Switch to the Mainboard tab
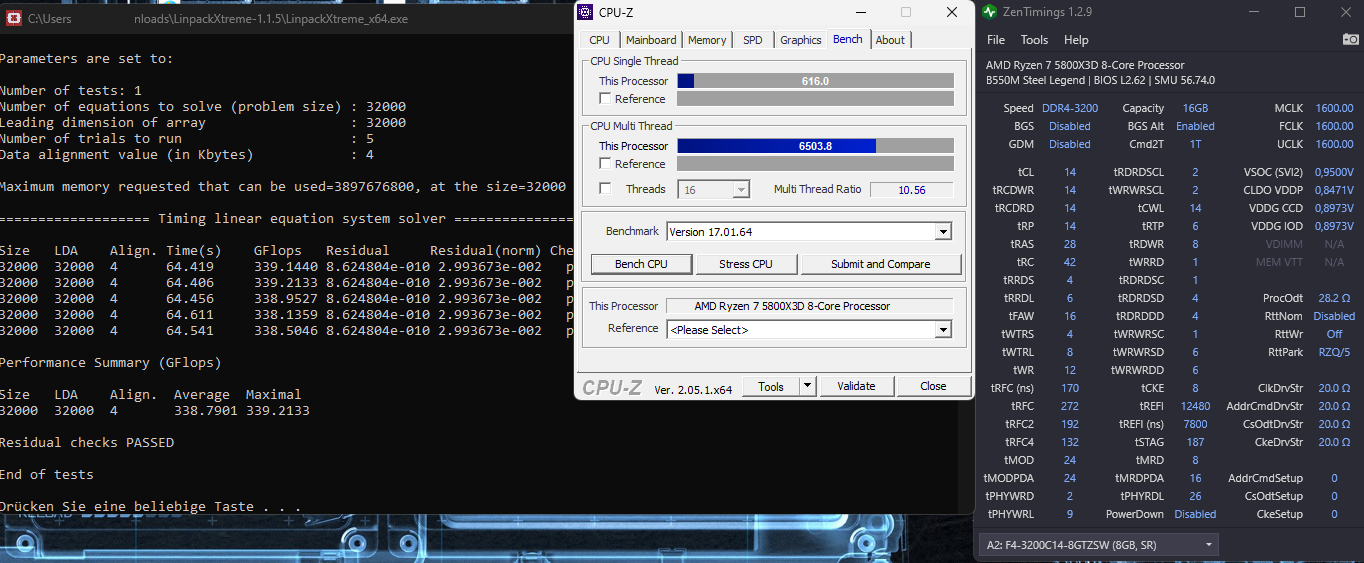This screenshot has width=1364, height=563. point(651,40)
